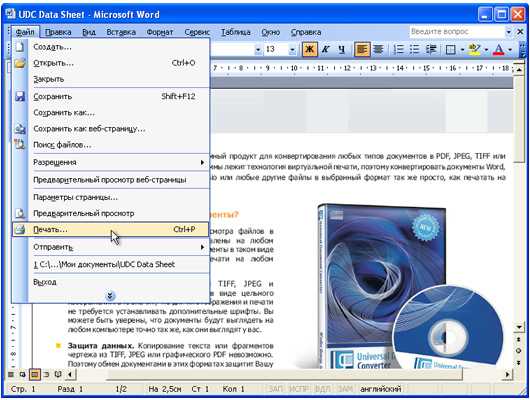Select Поиск файлов... entry

click(111, 145)
